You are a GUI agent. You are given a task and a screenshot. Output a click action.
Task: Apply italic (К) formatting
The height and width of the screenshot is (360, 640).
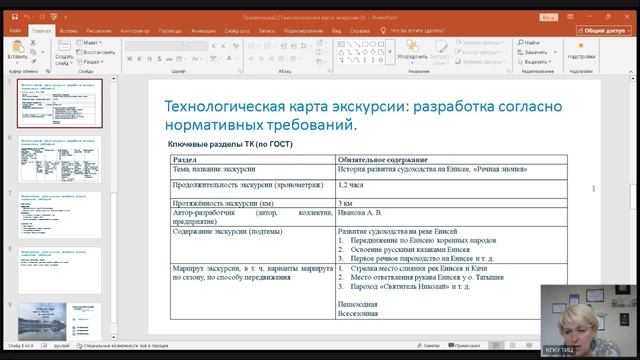point(139,59)
